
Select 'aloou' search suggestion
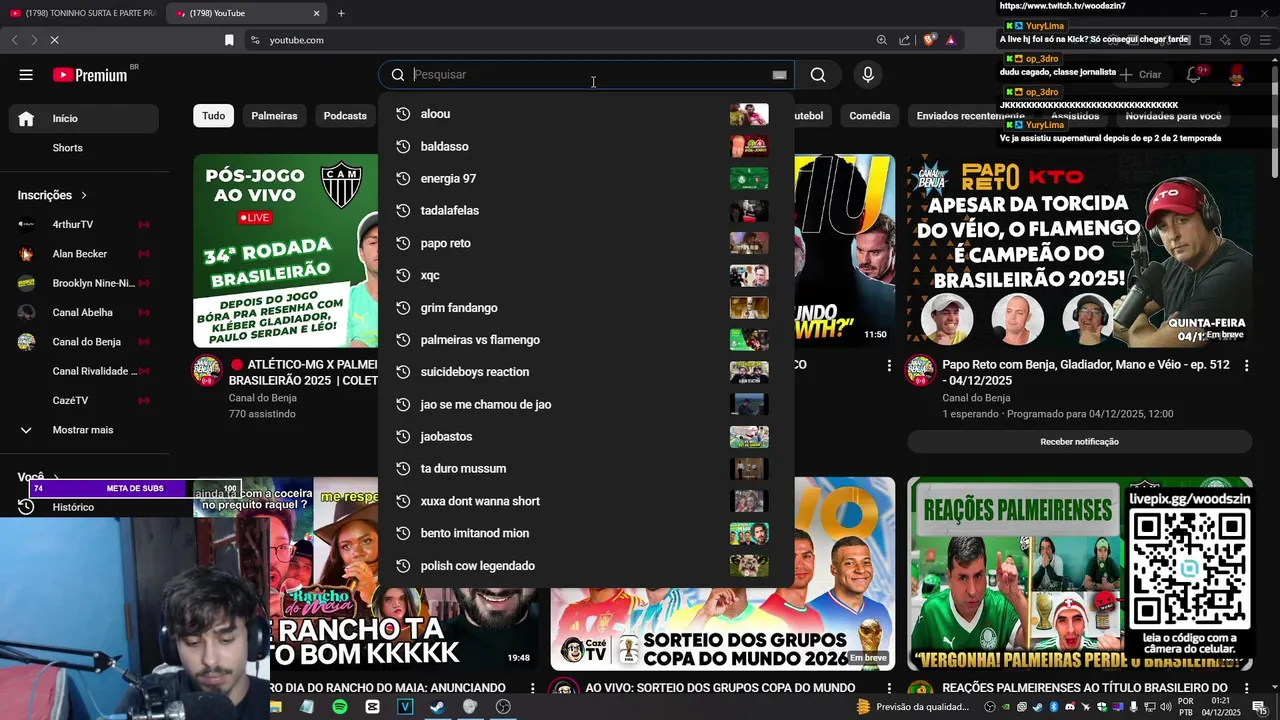[586, 114]
